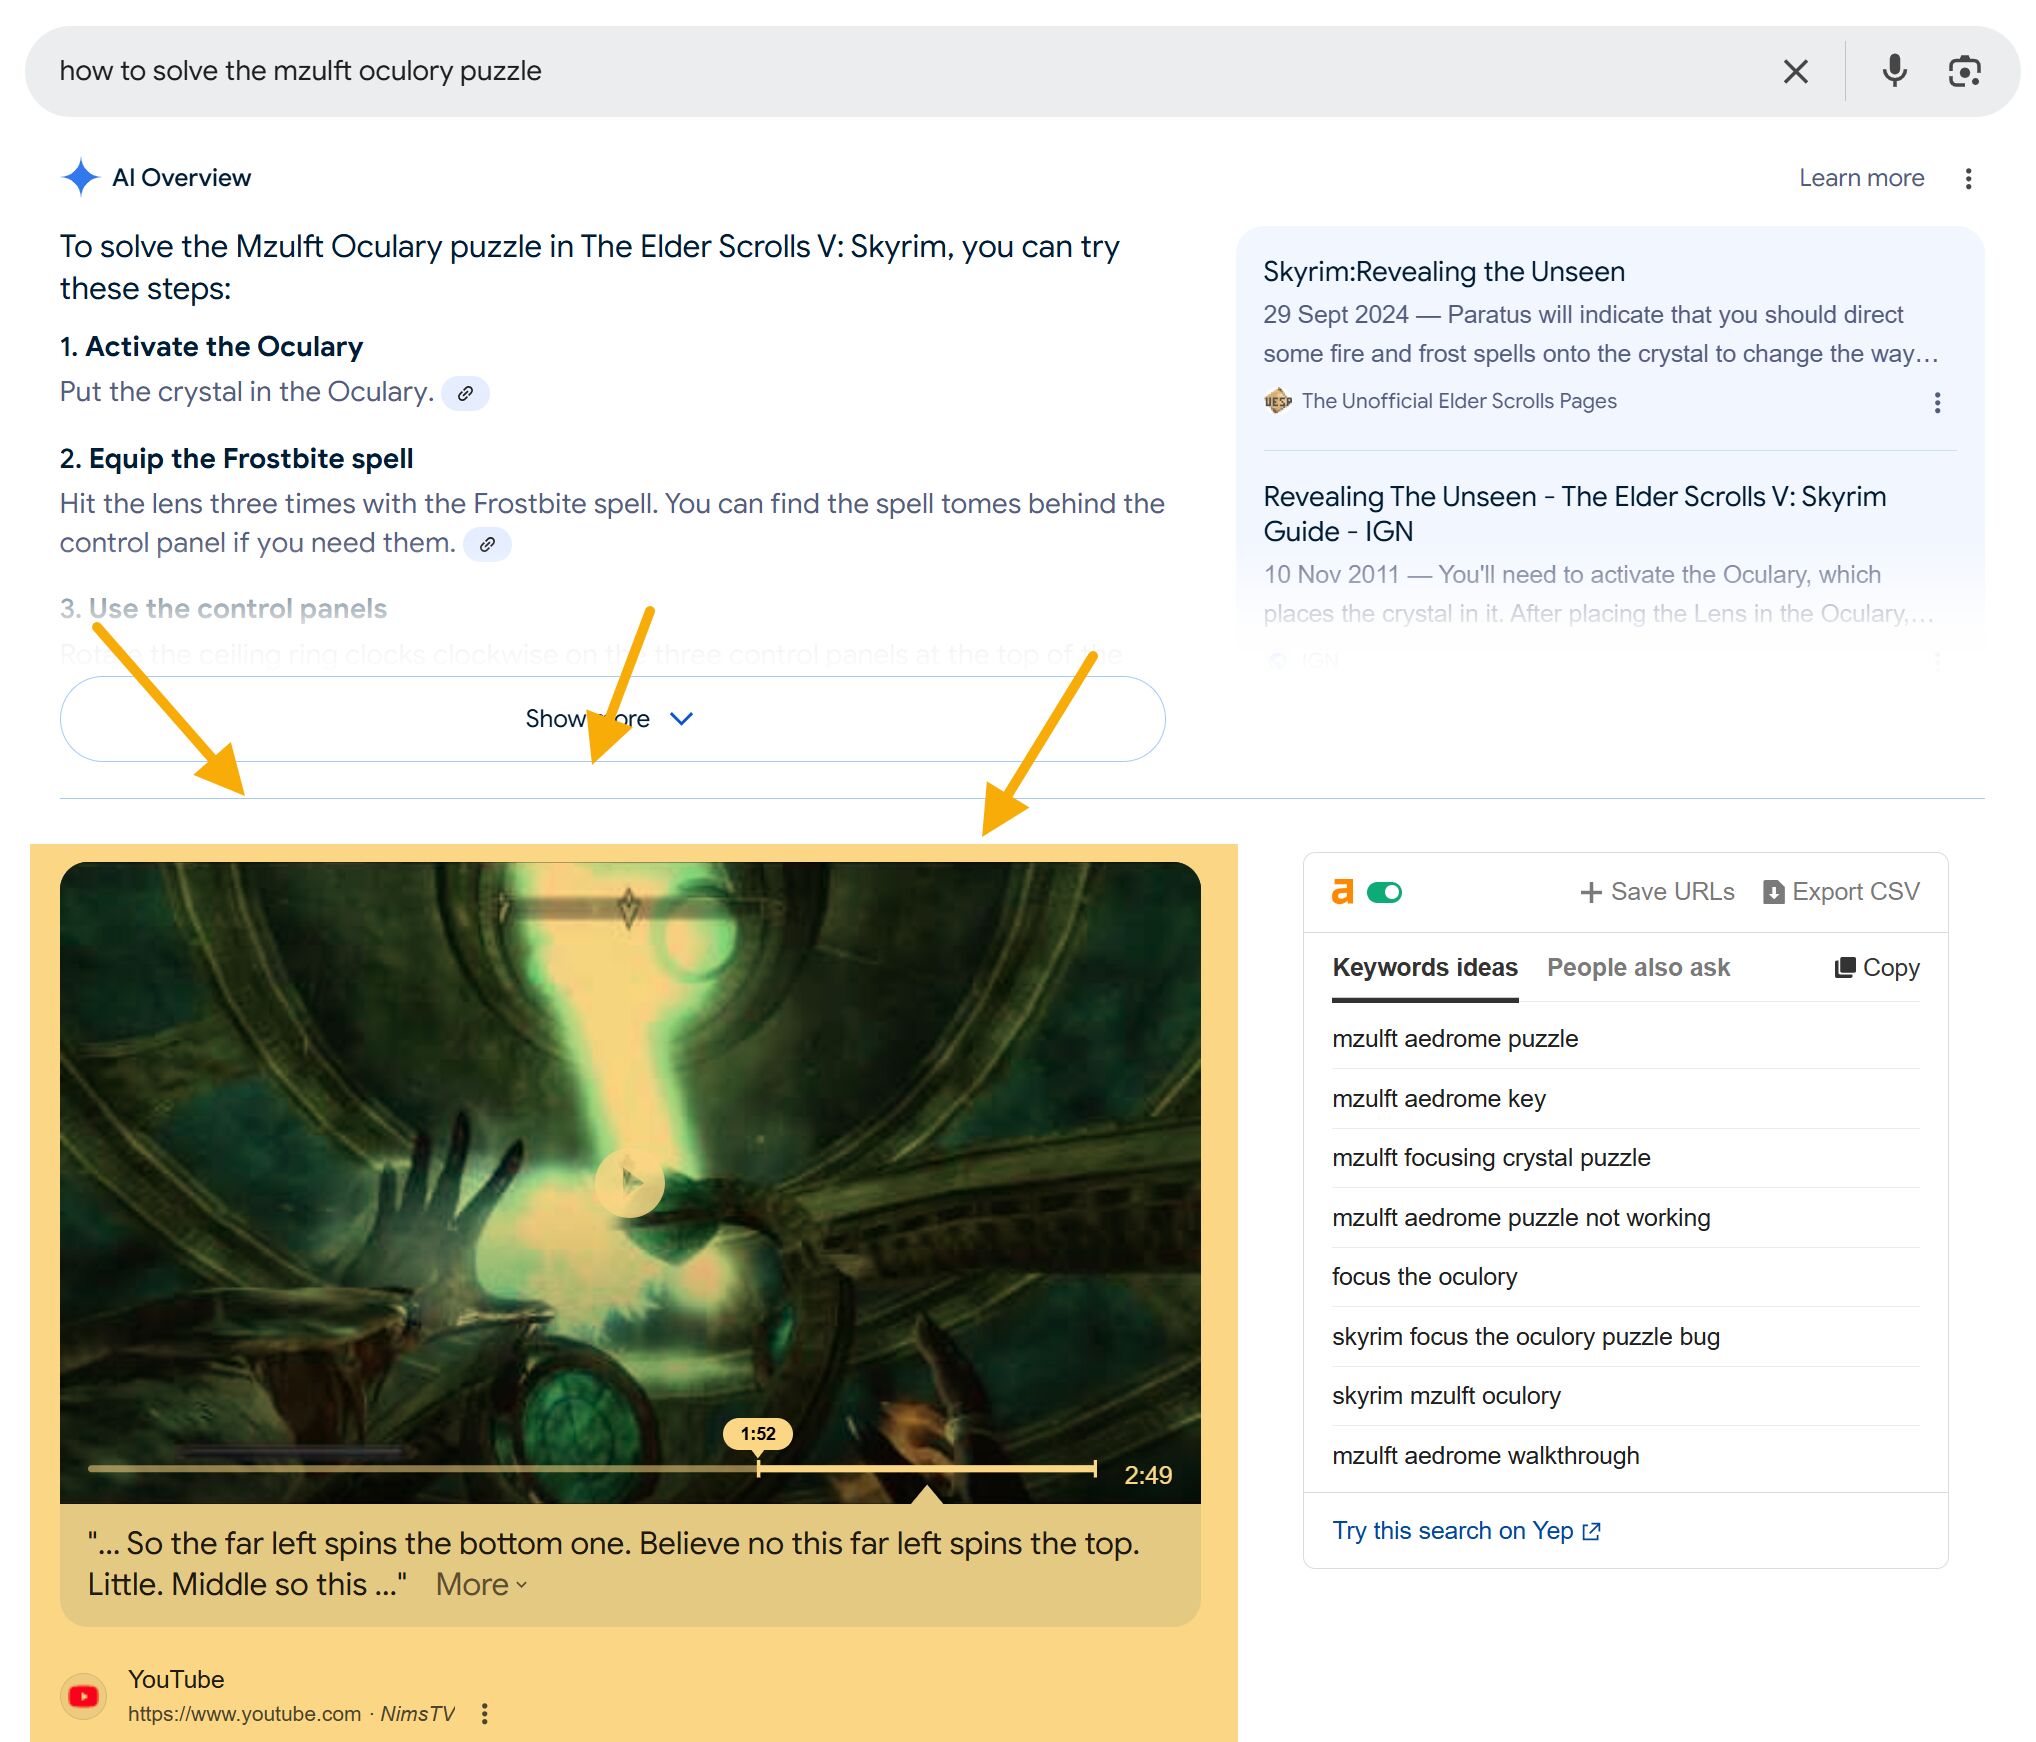Viewport: 2036px width, 1742px height.
Task: Toggle the green Ahrefs extension switch
Action: coord(1383,892)
